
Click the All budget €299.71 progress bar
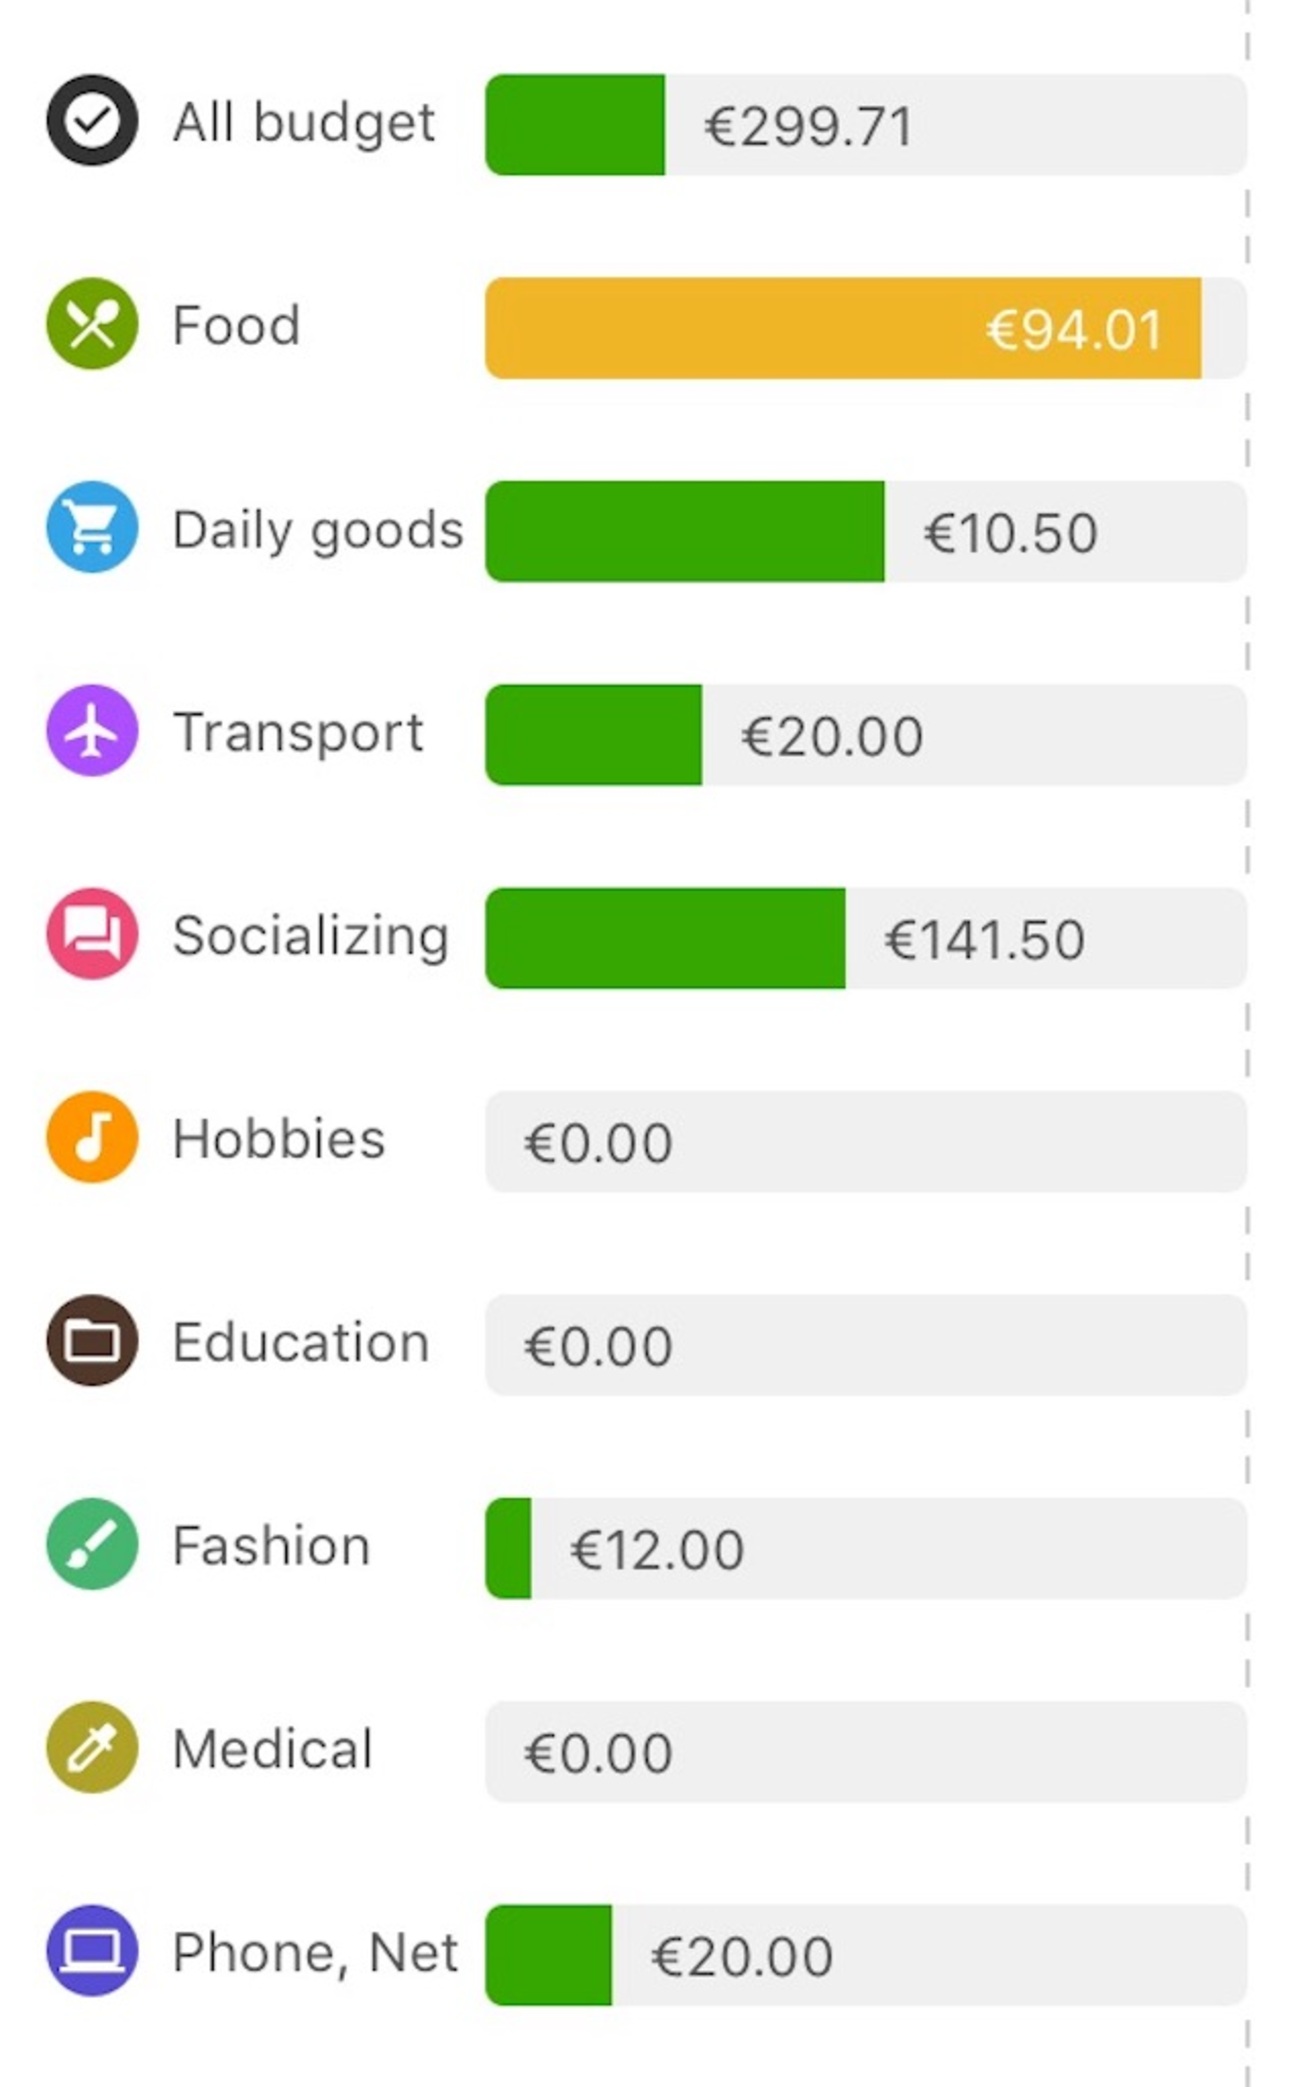click(865, 125)
